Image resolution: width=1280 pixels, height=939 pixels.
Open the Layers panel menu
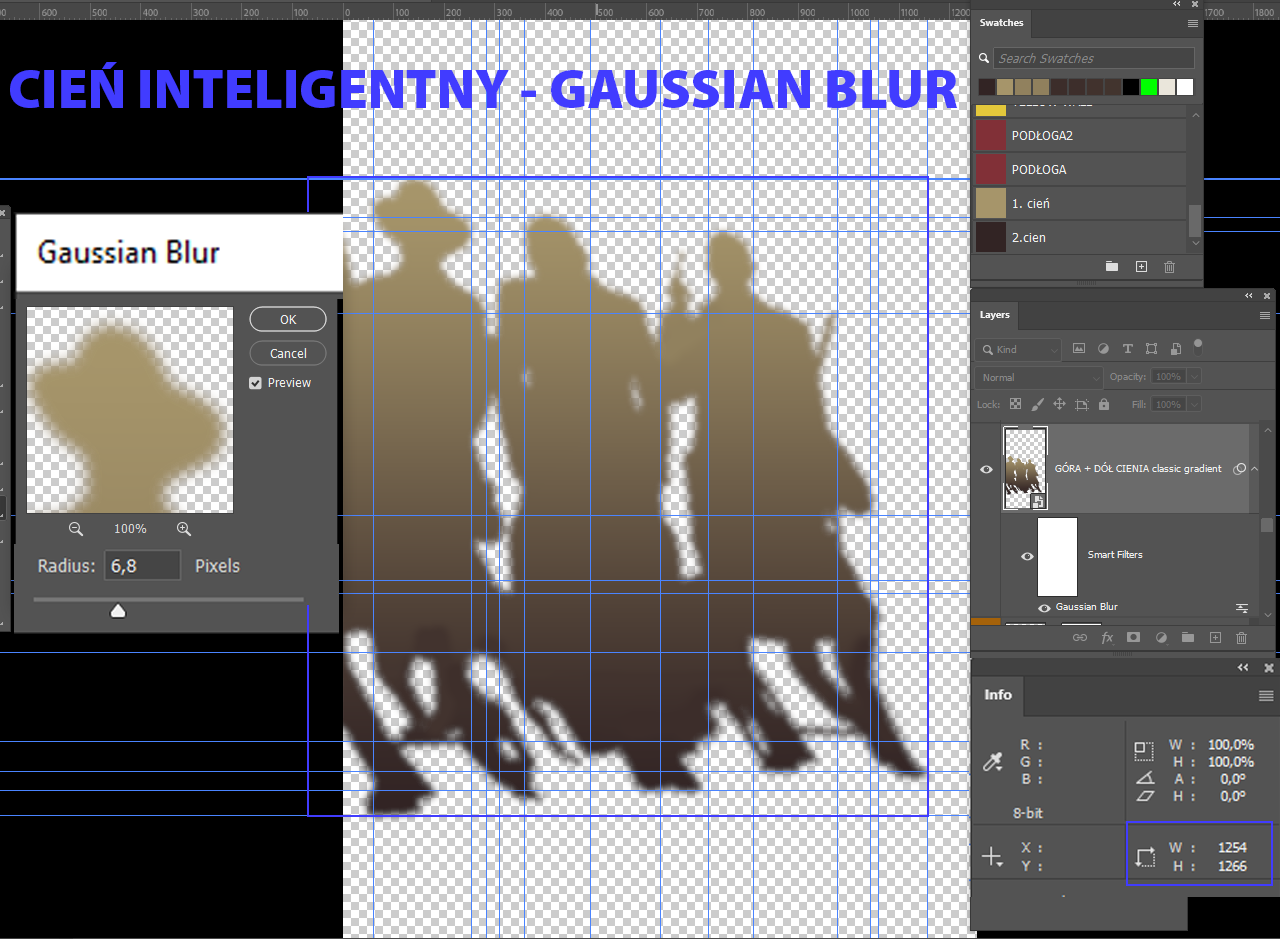(1266, 315)
